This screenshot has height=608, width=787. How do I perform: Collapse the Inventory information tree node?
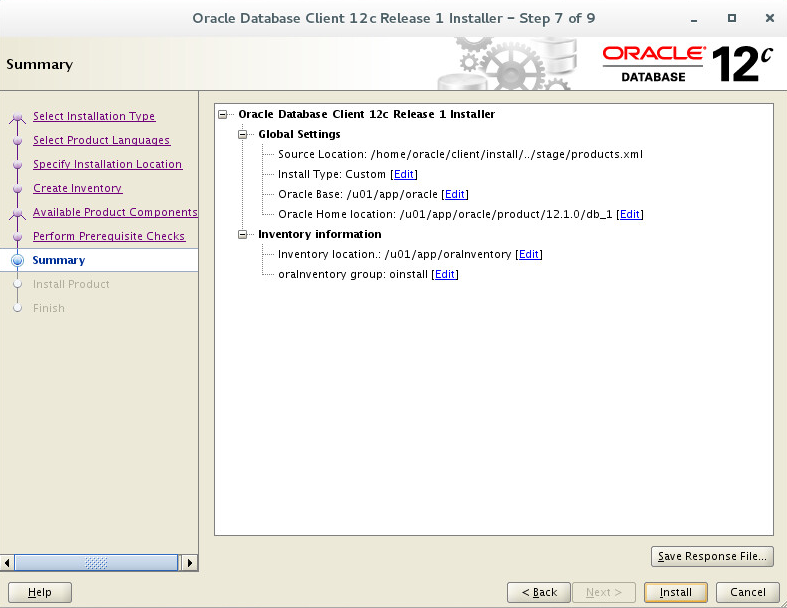[243, 234]
